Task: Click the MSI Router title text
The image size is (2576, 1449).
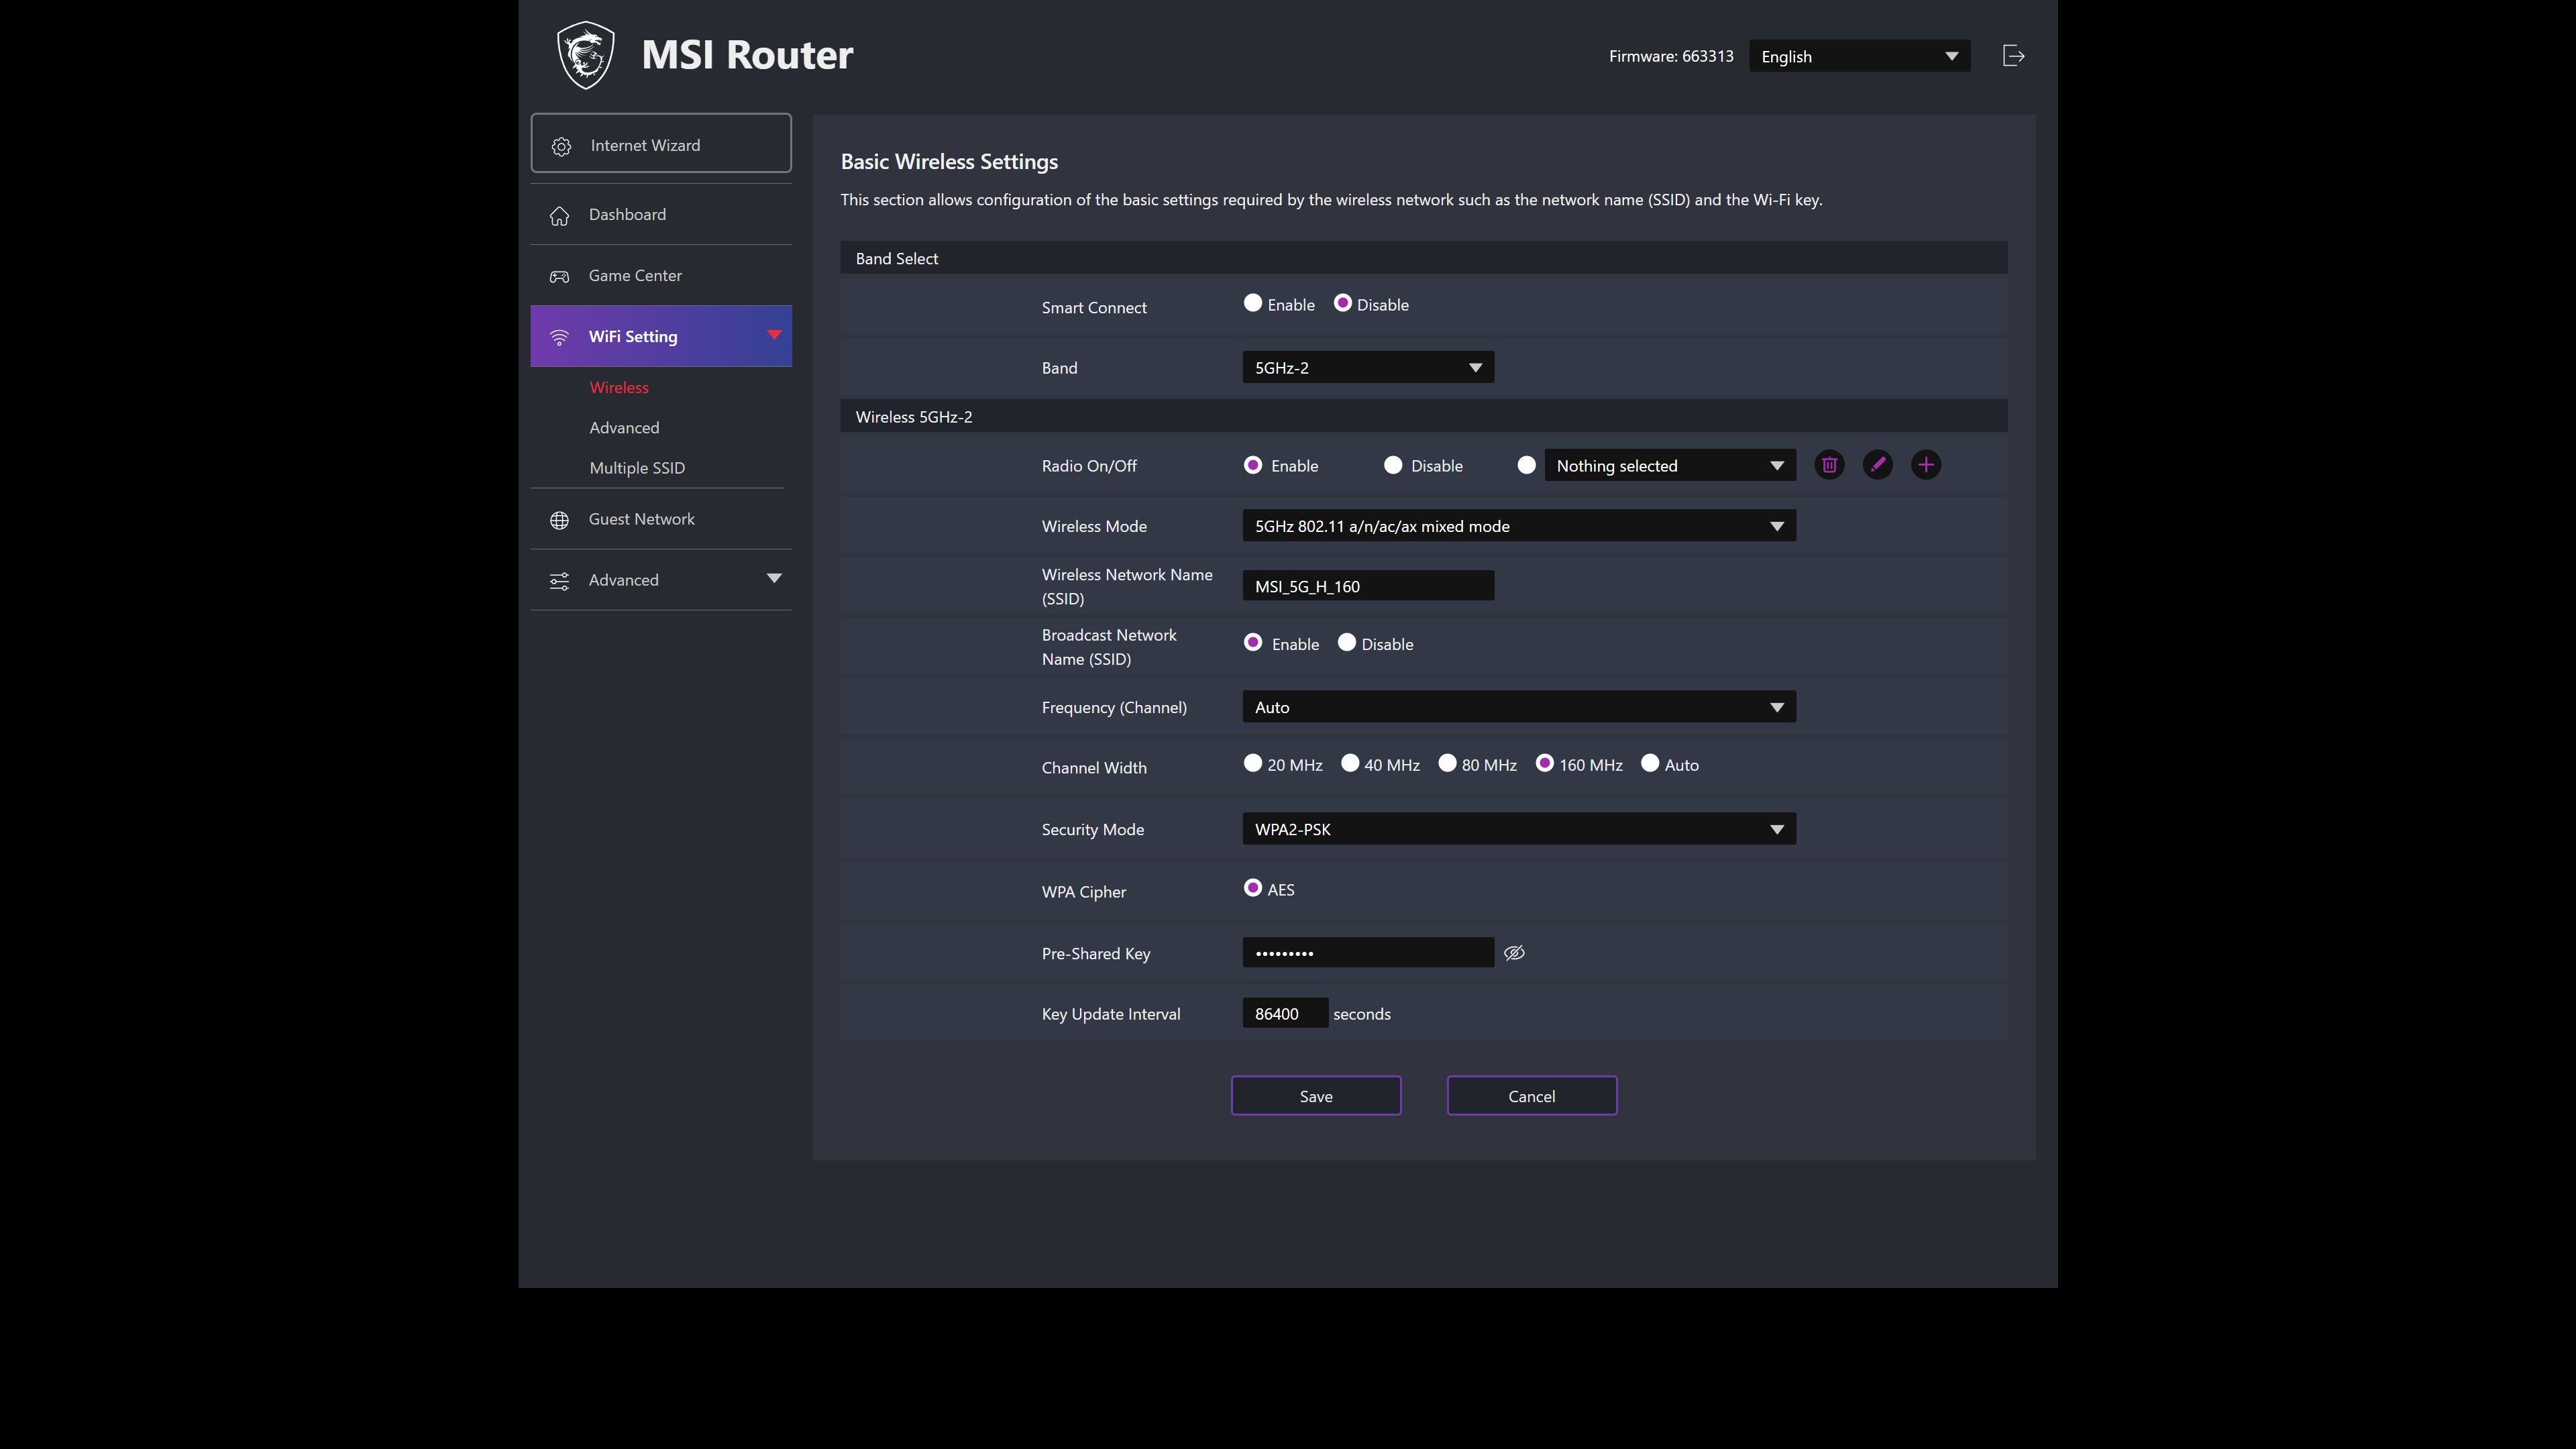Action: point(747,55)
